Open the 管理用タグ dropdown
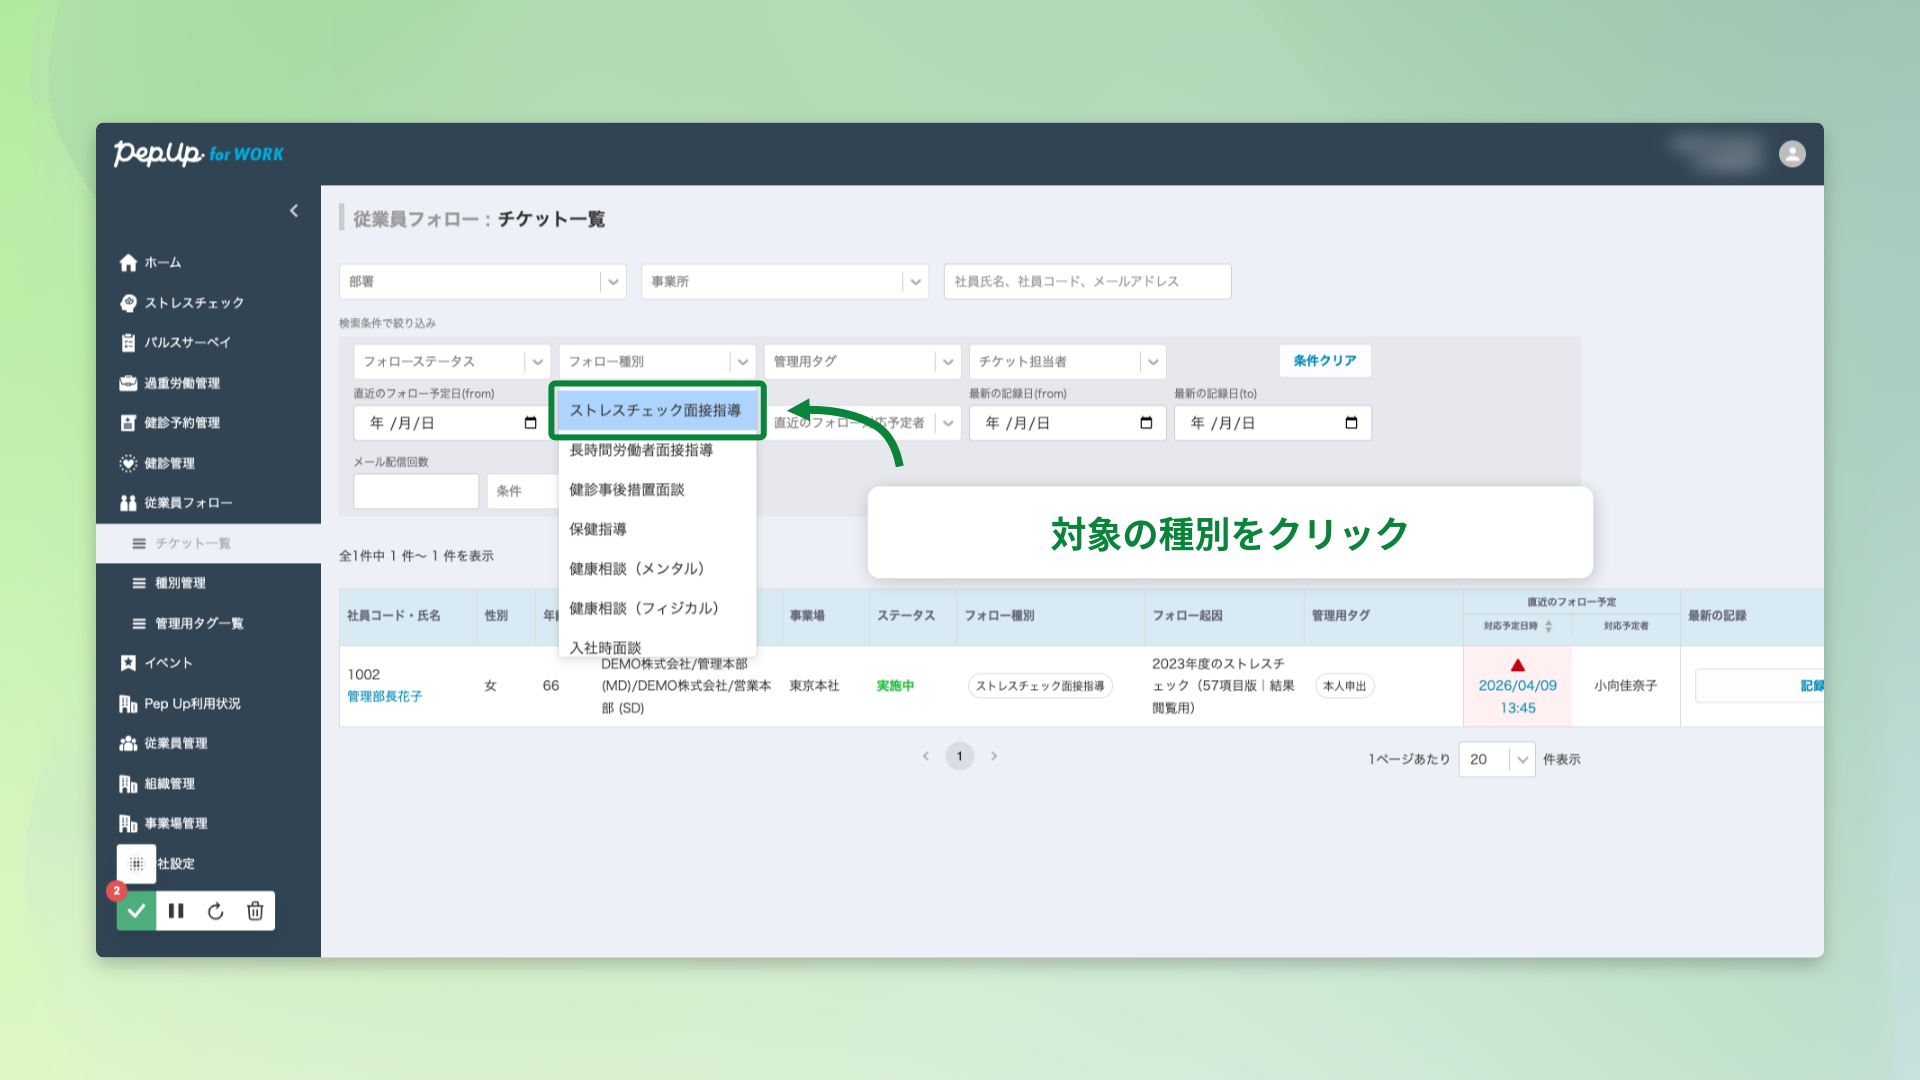Image resolution: width=1920 pixels, height=1080 pixels. 862,362
